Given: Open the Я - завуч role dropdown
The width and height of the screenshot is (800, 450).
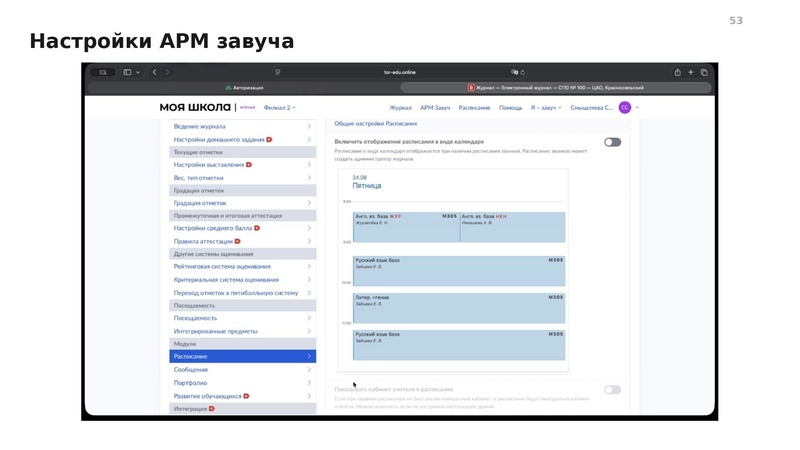Looking at the screenshot, I should (x=546, y=108).
